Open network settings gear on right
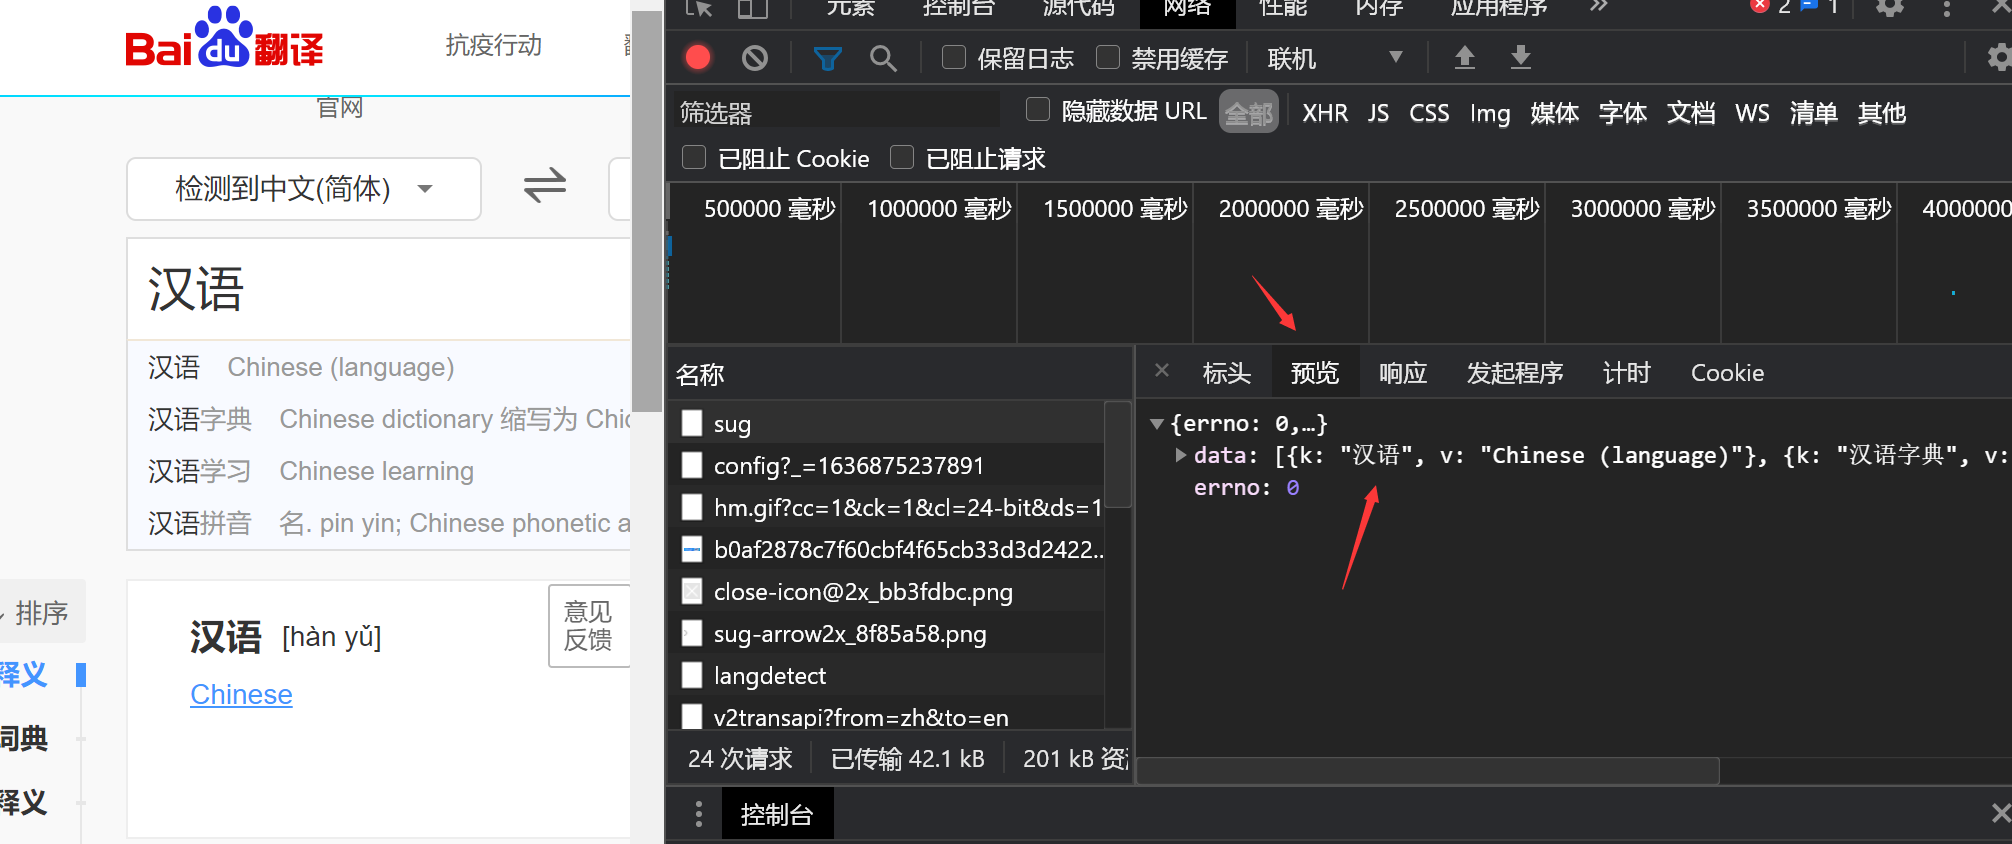The width and height of the screenshot is (2012, 844). pos(1998,57)
